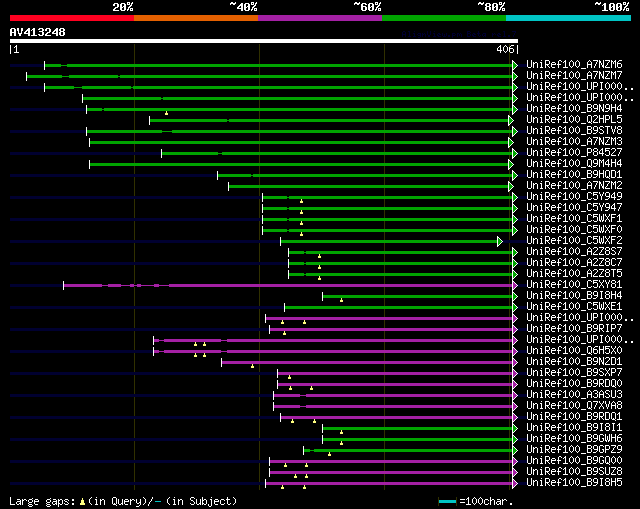Click the ~100% scale label
Screen dimensions: 640x509
[x=612, y=7]
